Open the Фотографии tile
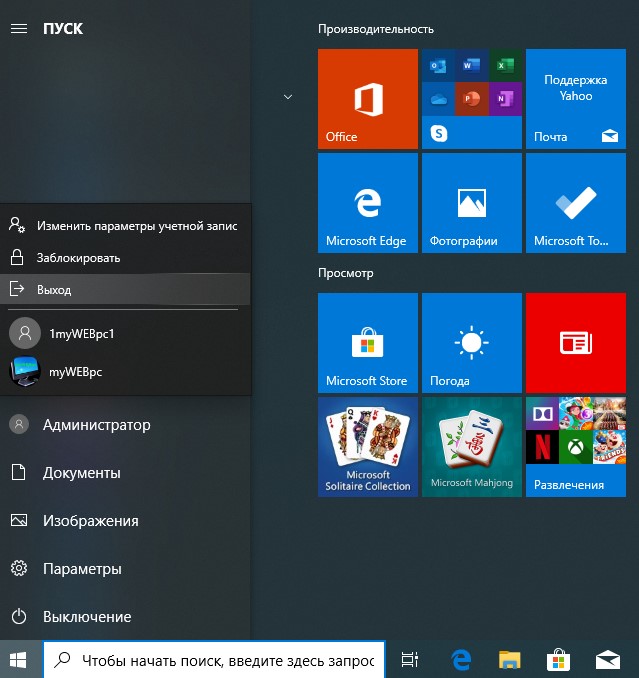This screenshot has height=678, width=639. (472, 203)
